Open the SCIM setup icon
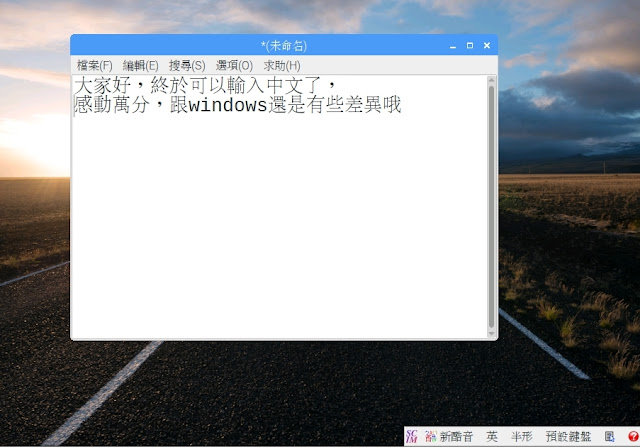640x447 pixels. (x=609, y=437)
